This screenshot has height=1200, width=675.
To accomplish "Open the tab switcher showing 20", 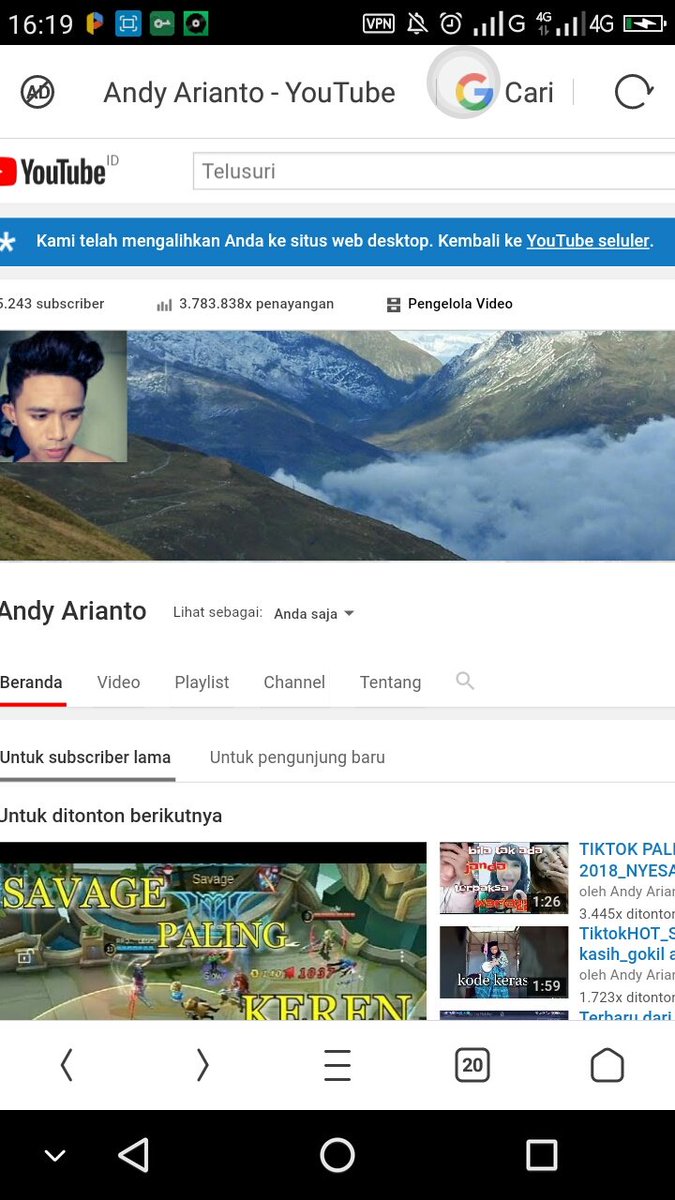I will 473,1065.
